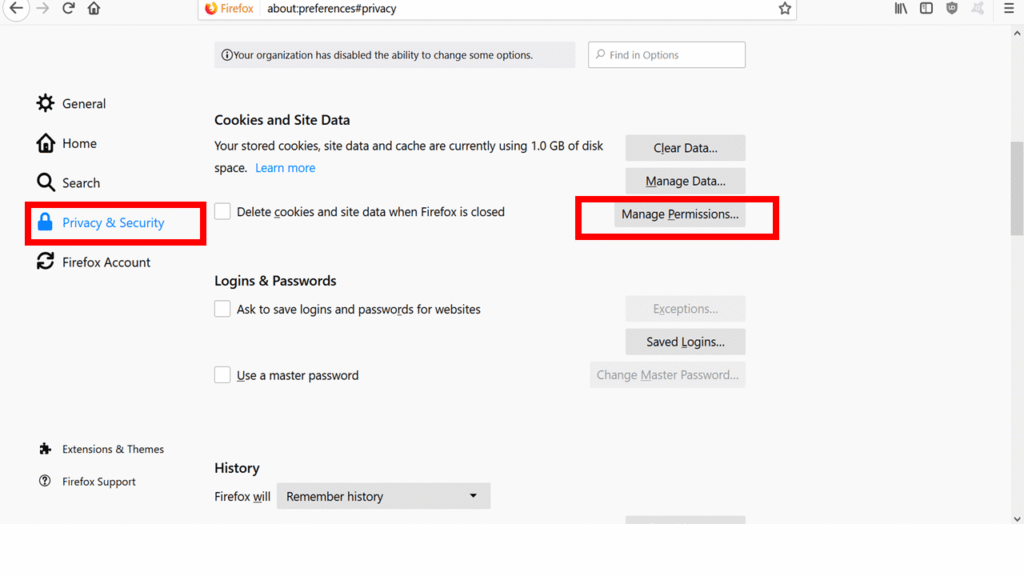
Task: Open the Library toolbar icon
Action: pyautogui.click(x=901, y=9)
